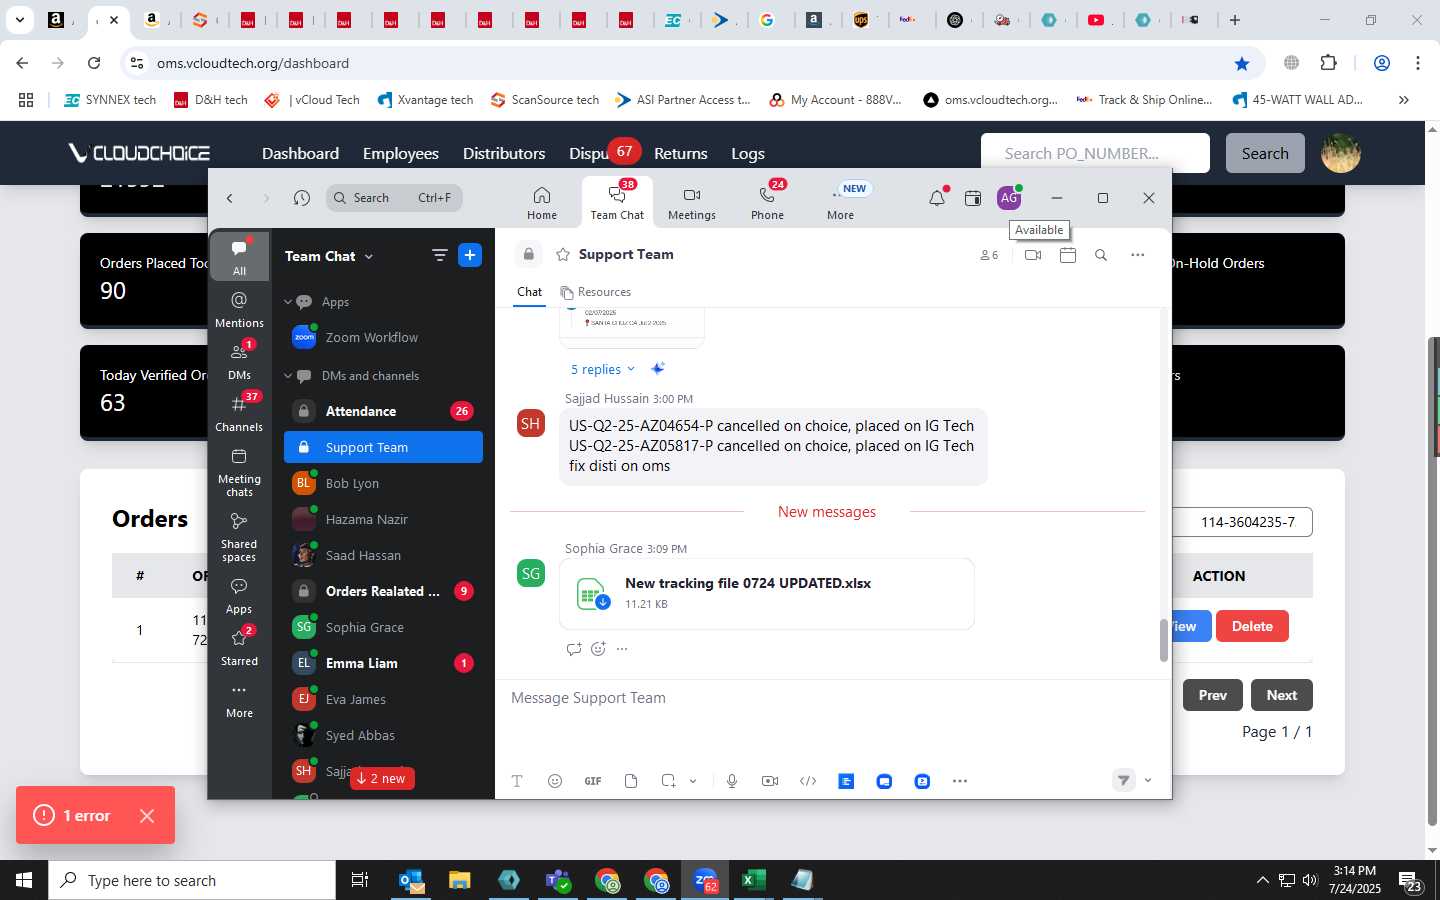Click the Zoom search box

pyautogui.click(x=394, y=198)
